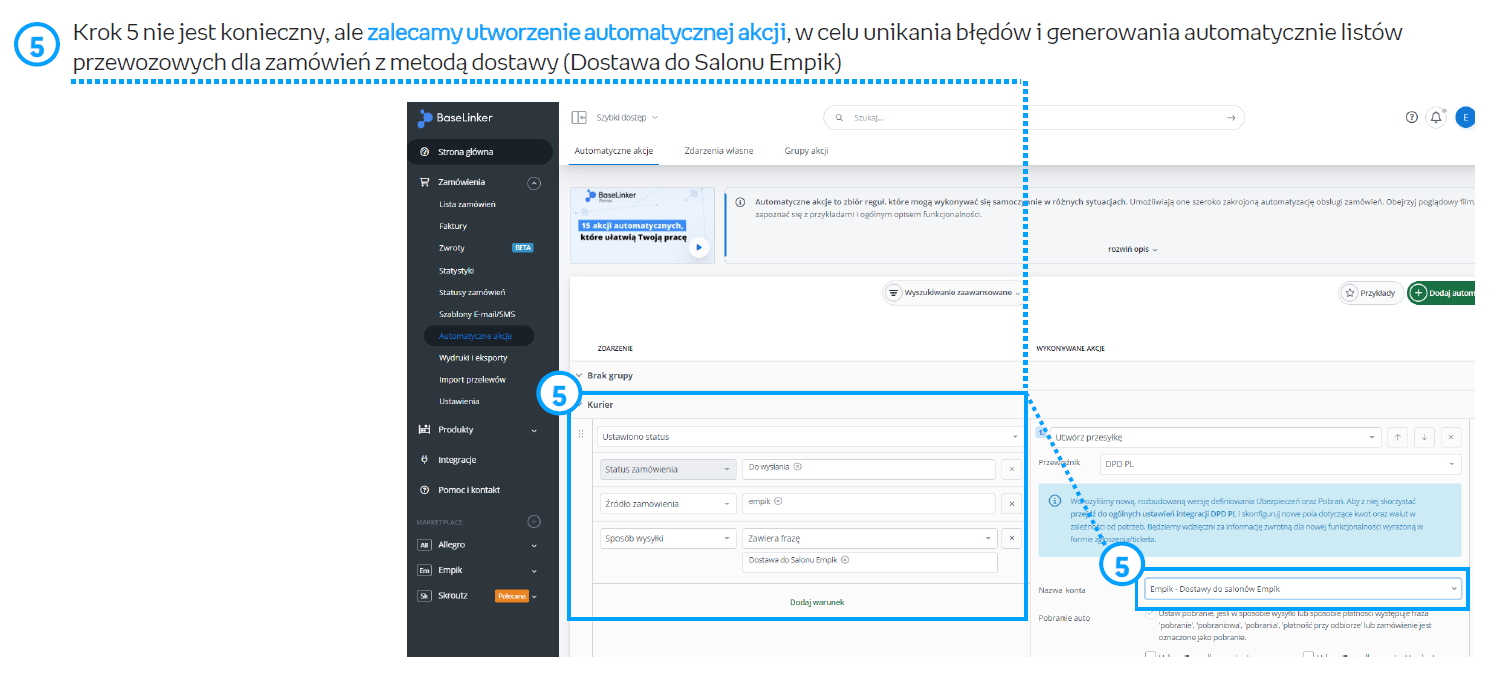Play the 15 akcji automatycznych video

click(x=699, y=246)
